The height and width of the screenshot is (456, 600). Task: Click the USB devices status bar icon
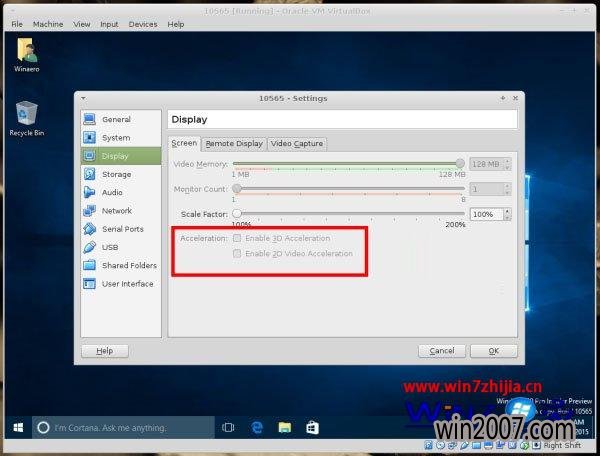(x=465, y=445)
